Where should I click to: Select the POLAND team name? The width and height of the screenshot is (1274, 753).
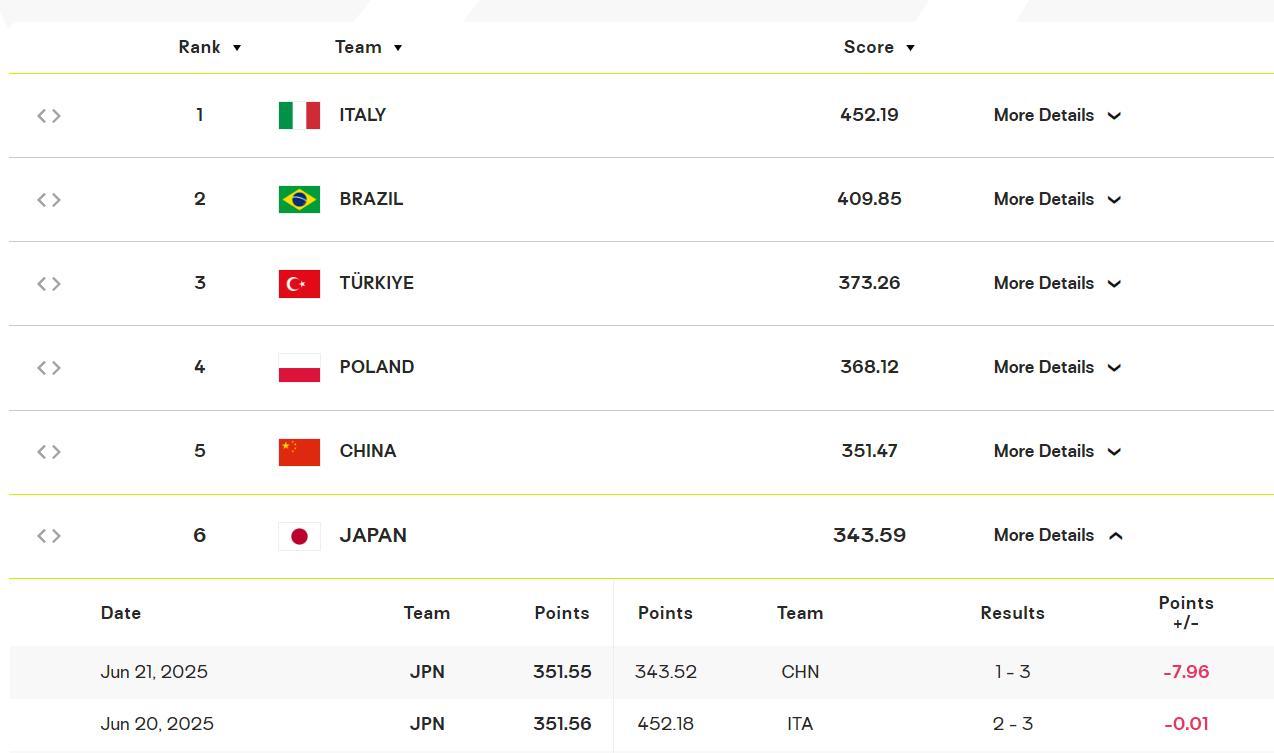point(377,367)
